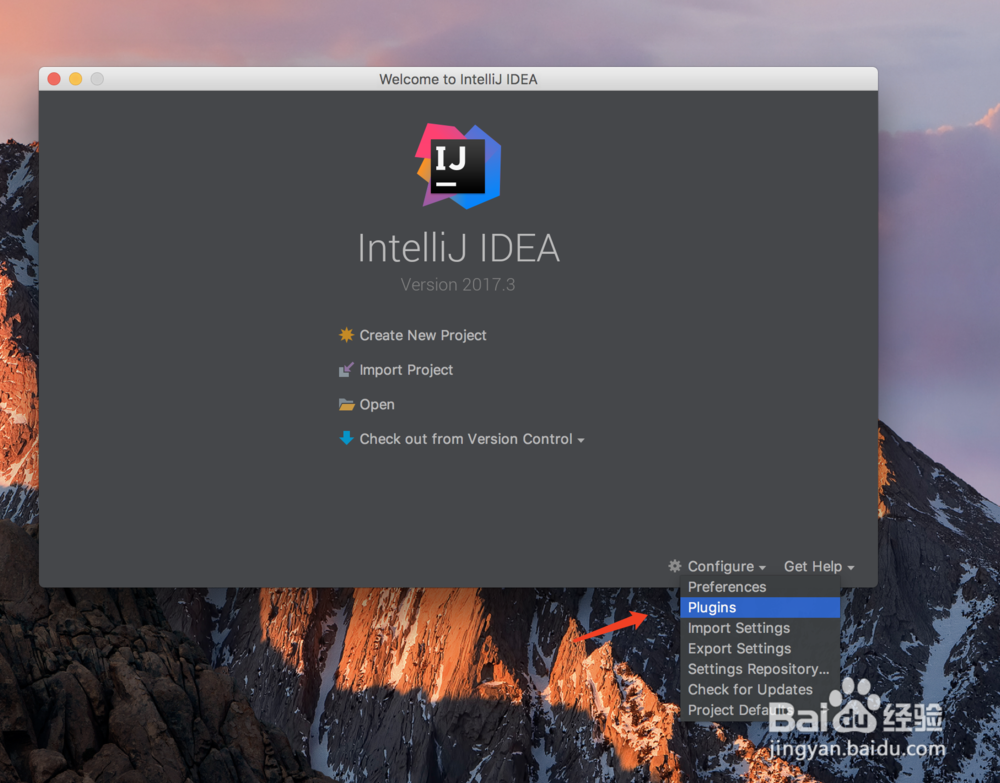Click the arrow next to Configure
This screenshot has width=1000, height=783.
coord(762,567)
